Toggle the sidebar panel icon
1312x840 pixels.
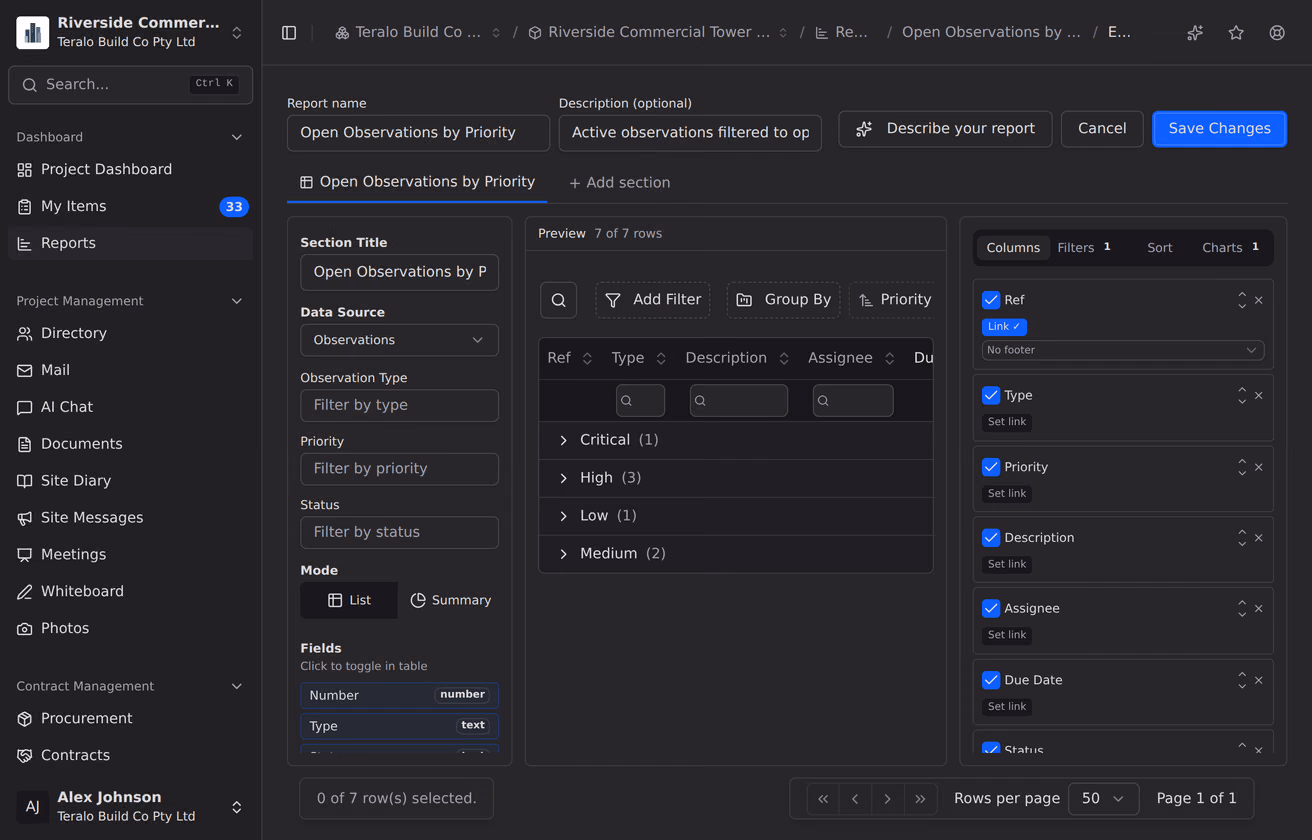[x=289, y=33]
